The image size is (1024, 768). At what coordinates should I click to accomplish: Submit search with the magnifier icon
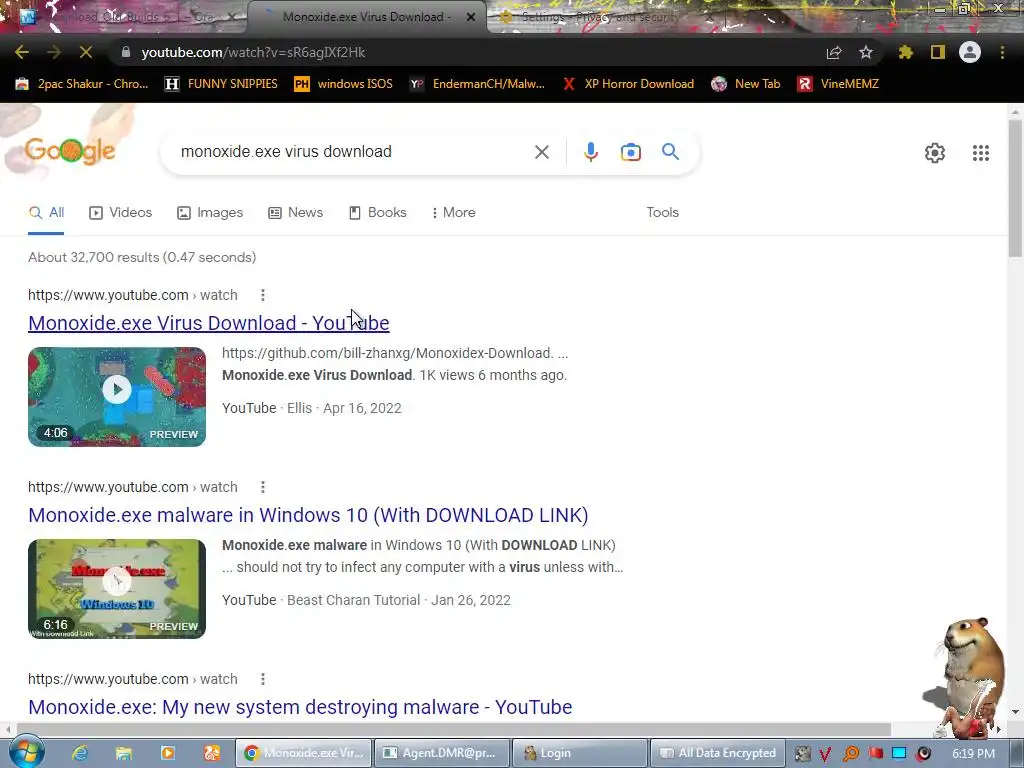click(670, 152)
